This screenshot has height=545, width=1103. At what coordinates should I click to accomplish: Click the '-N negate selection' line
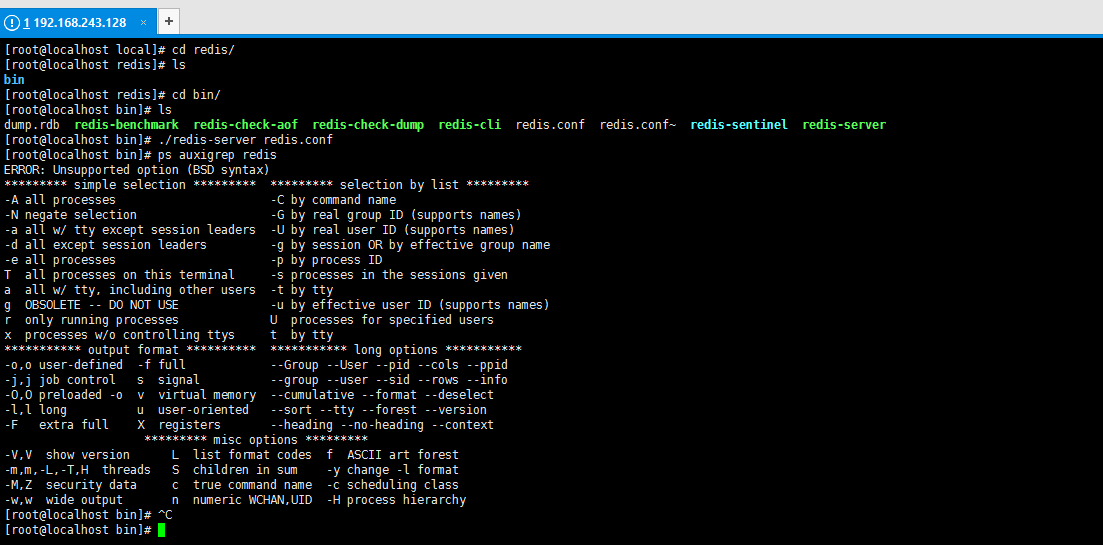[x=70, y=214]
